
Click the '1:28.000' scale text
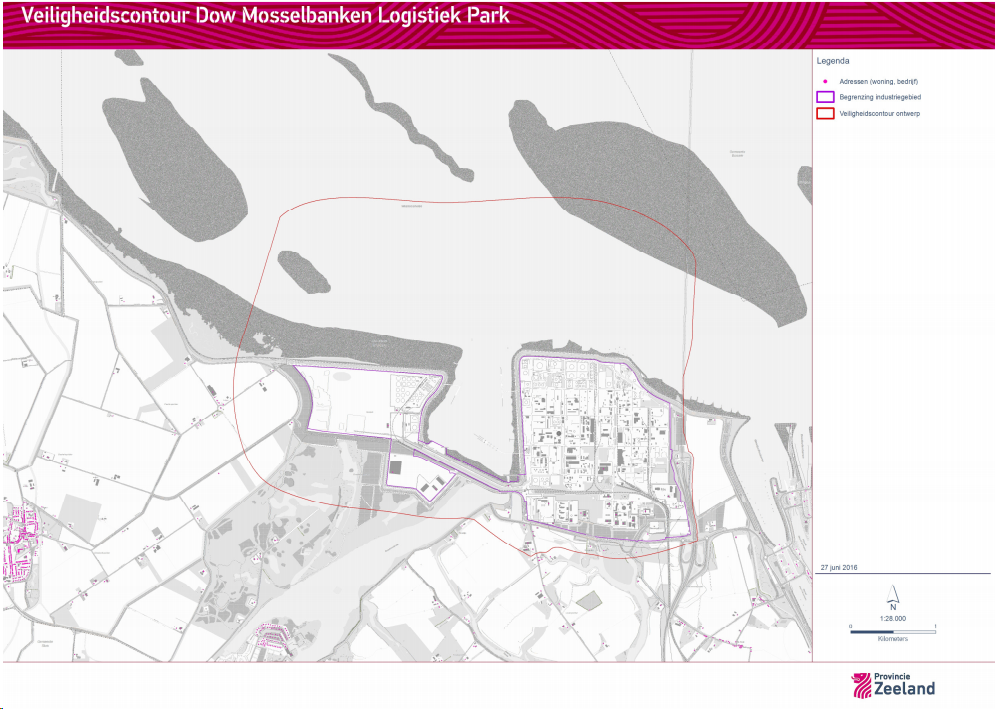(x=892, y=618)
